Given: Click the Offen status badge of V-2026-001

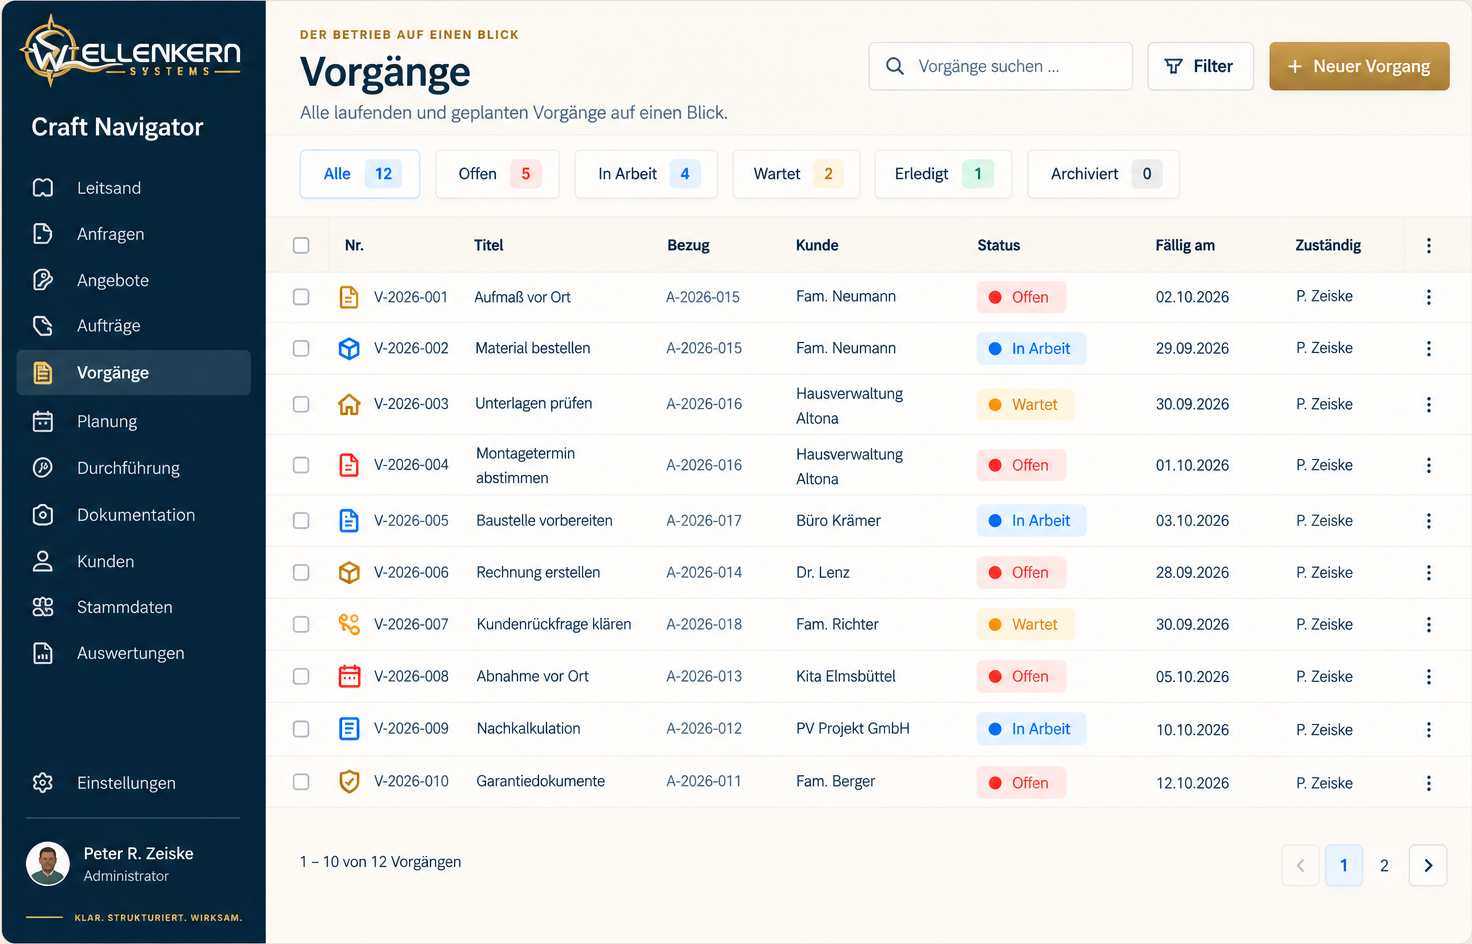Looking at the screenshot, I should (x=1021, y=297).
